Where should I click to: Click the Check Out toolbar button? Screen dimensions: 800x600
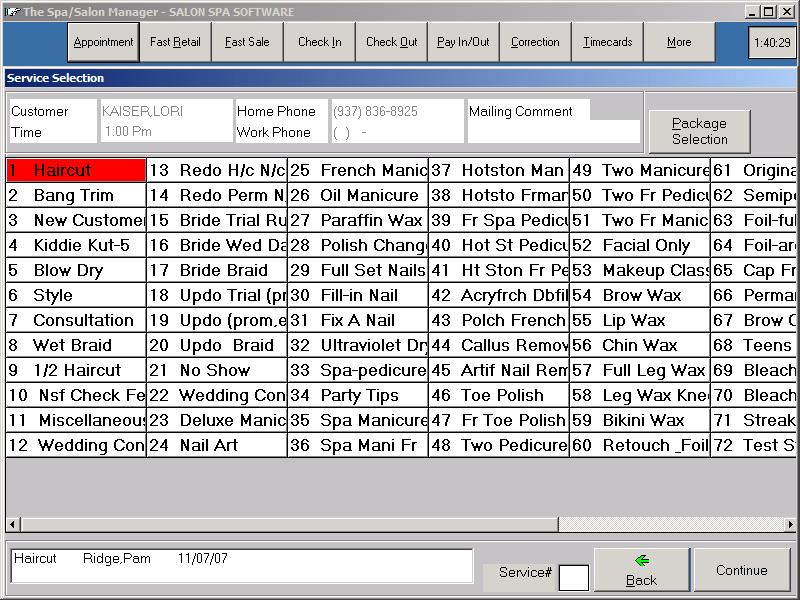(391, 43)
